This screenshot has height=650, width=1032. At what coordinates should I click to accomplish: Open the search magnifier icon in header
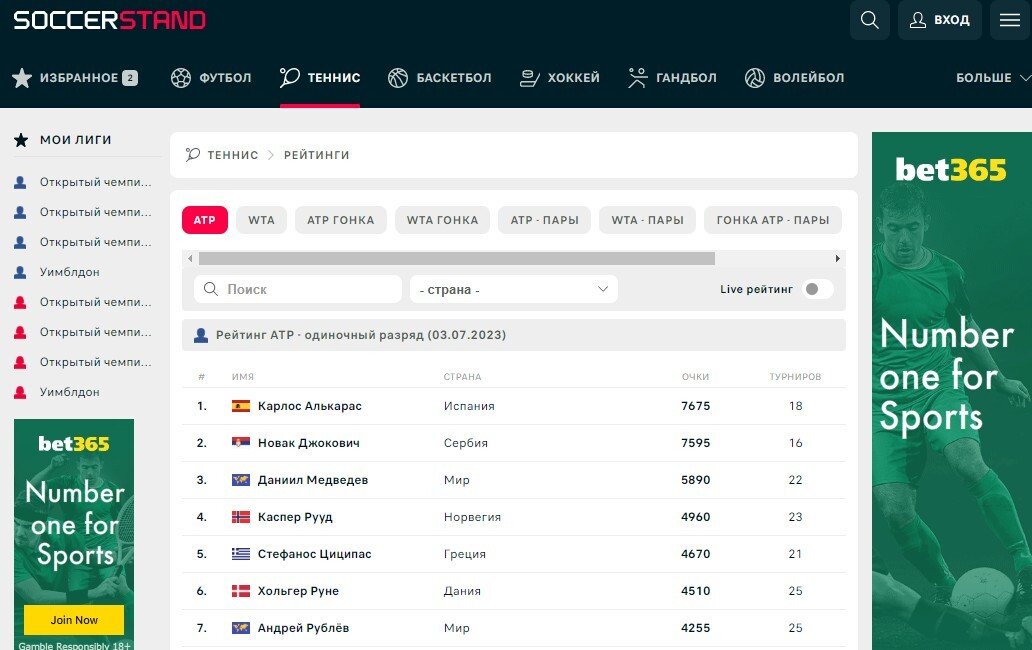pyautogui.click(x=869, y=20)
